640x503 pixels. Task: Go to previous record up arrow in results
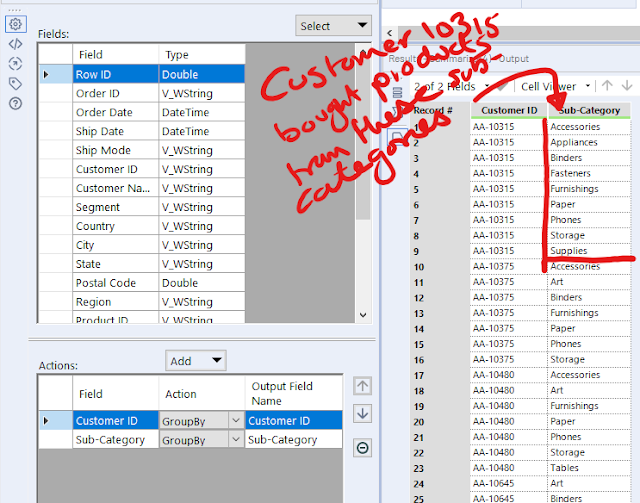607,85
